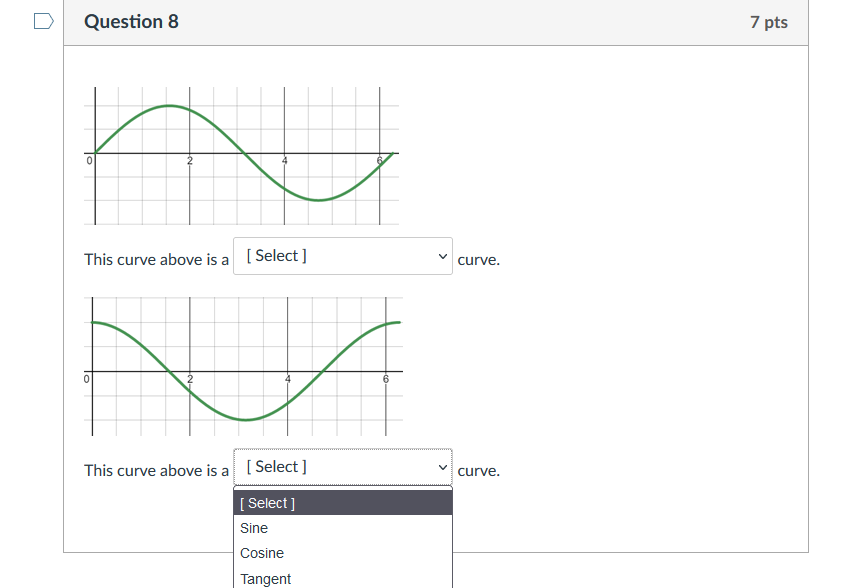The height and width of the screenshot is (588, 867).
Task: Click the word 'curve.' after the first dropdown
Action: pos(479,259)
